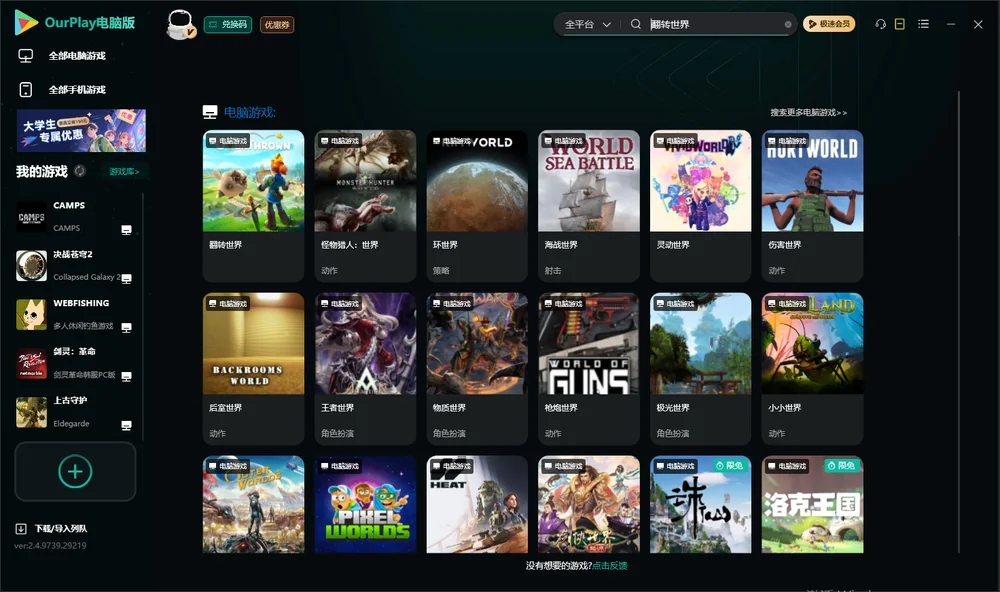Click the phone icon beside 全部手机游戏

[26, 89]
